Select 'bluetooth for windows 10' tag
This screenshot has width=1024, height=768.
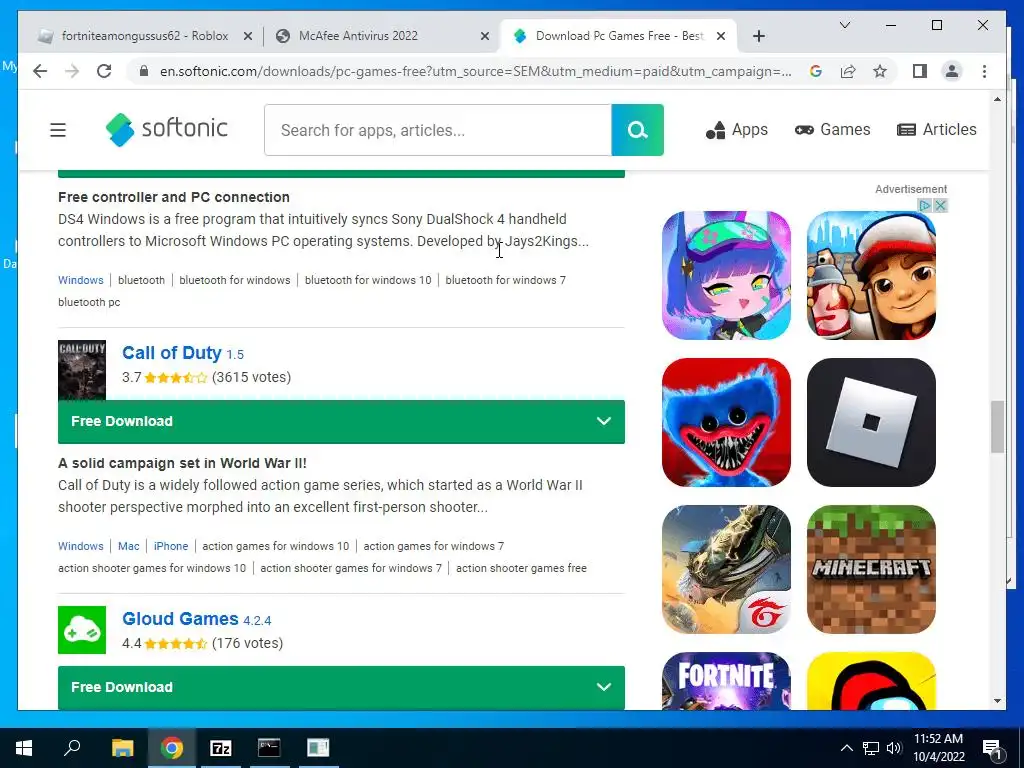click(x=368, y=280)
